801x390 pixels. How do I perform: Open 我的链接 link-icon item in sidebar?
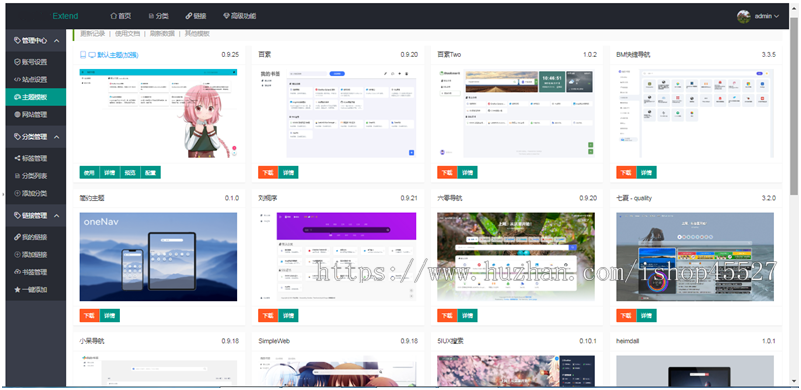(36, 237)
